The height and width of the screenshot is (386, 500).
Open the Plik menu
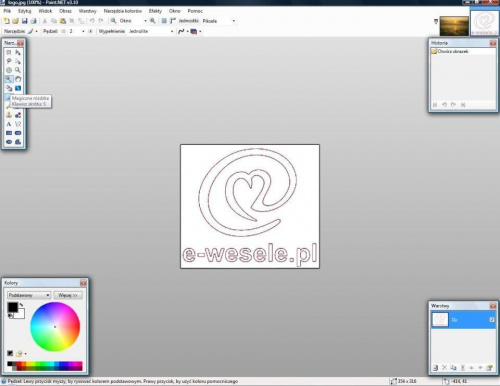[7, 11]
